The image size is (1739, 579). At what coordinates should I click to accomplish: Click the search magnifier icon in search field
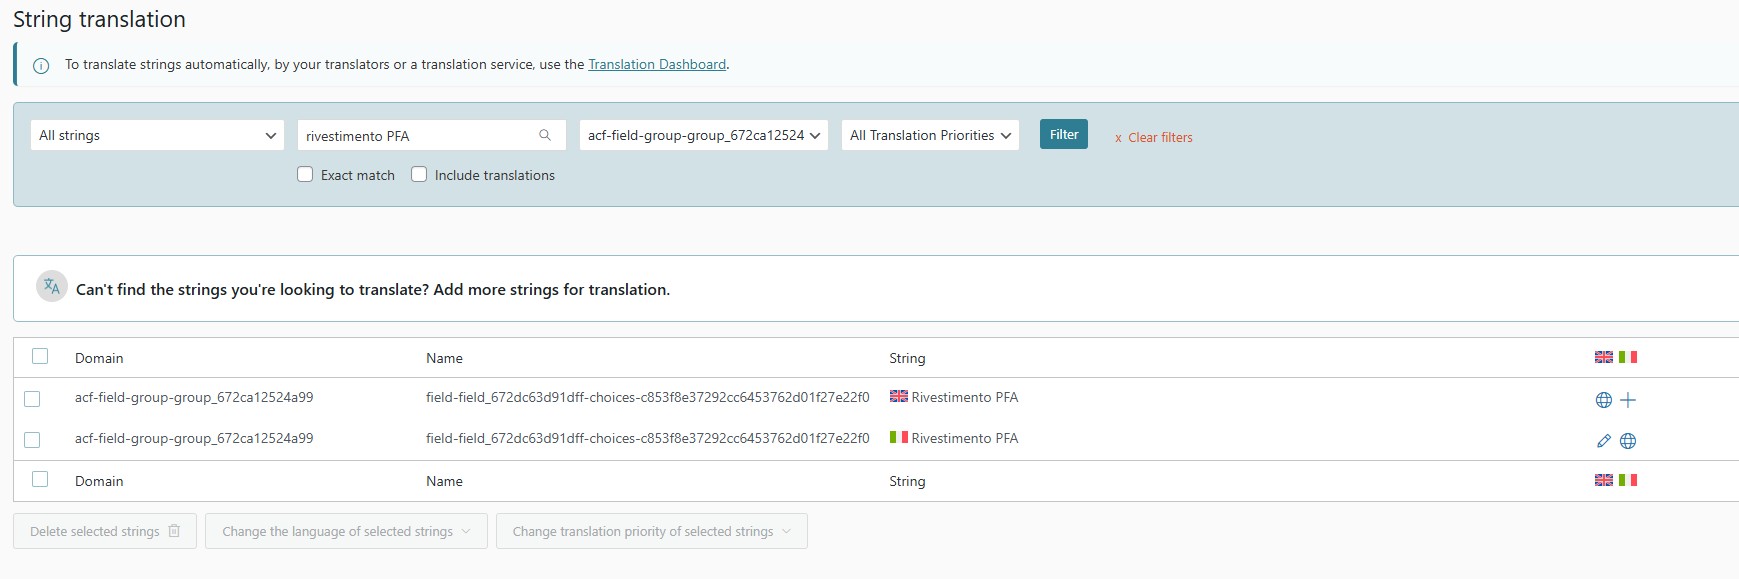pyautogui.click(x=545, y=135)
